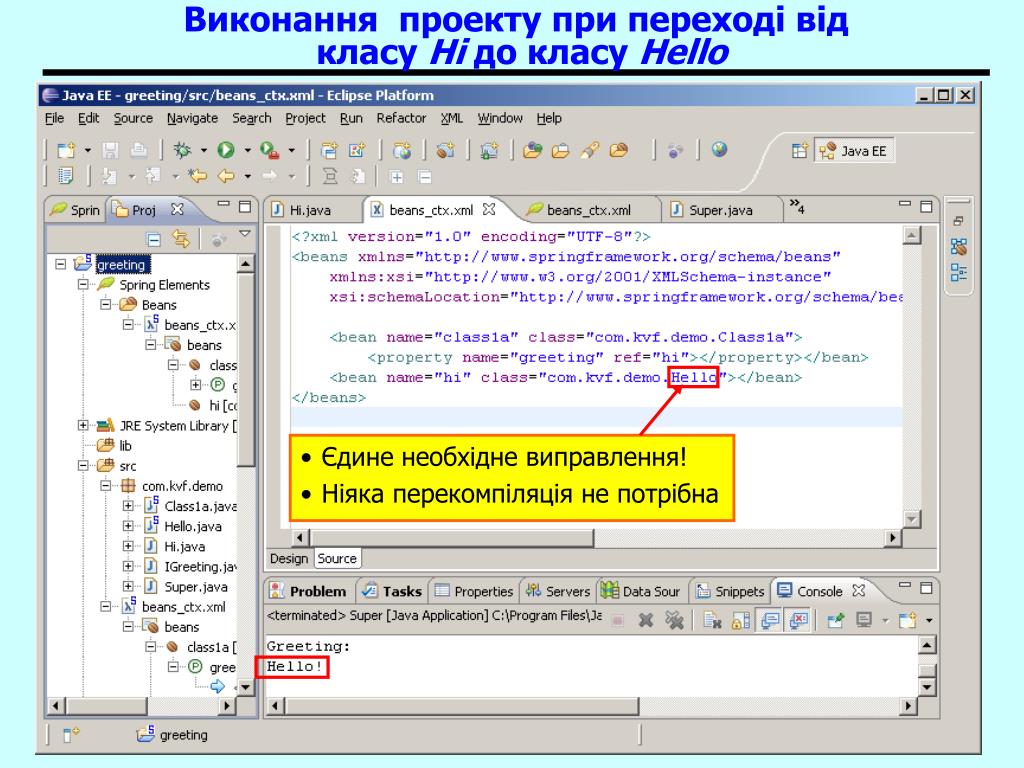Click the Display Selected Console monitor icon
1024x768 pixels.
(864, 620)
